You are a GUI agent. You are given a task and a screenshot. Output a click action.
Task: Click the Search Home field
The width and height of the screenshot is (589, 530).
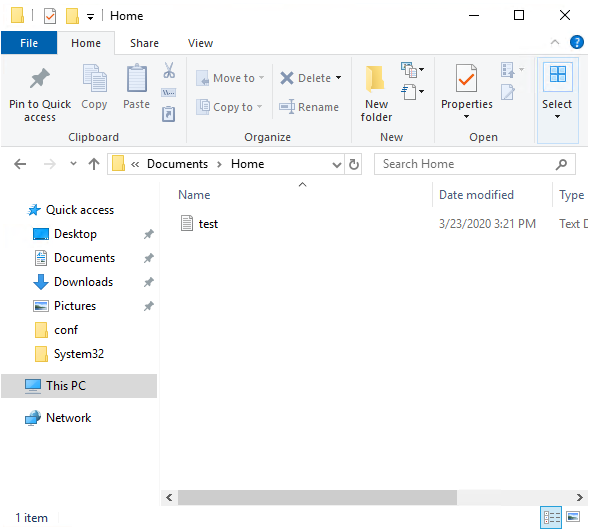point(467,164)
